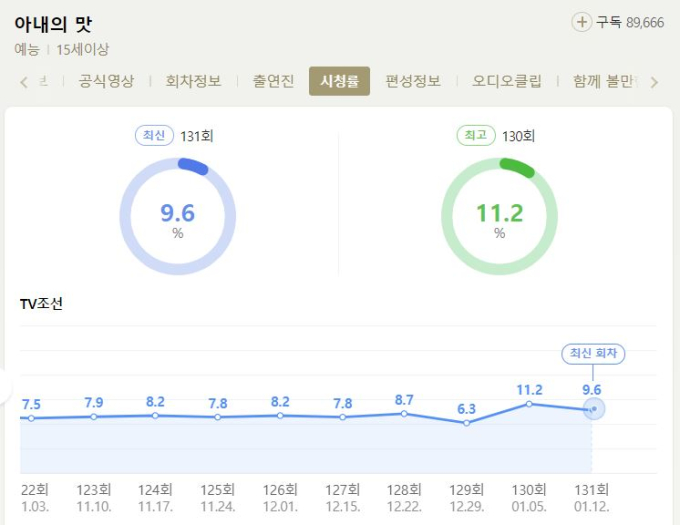This screenshot has width=680, height=525.
Task: Click the green 11.2% rating ring
Action: (x=500, y=216)
